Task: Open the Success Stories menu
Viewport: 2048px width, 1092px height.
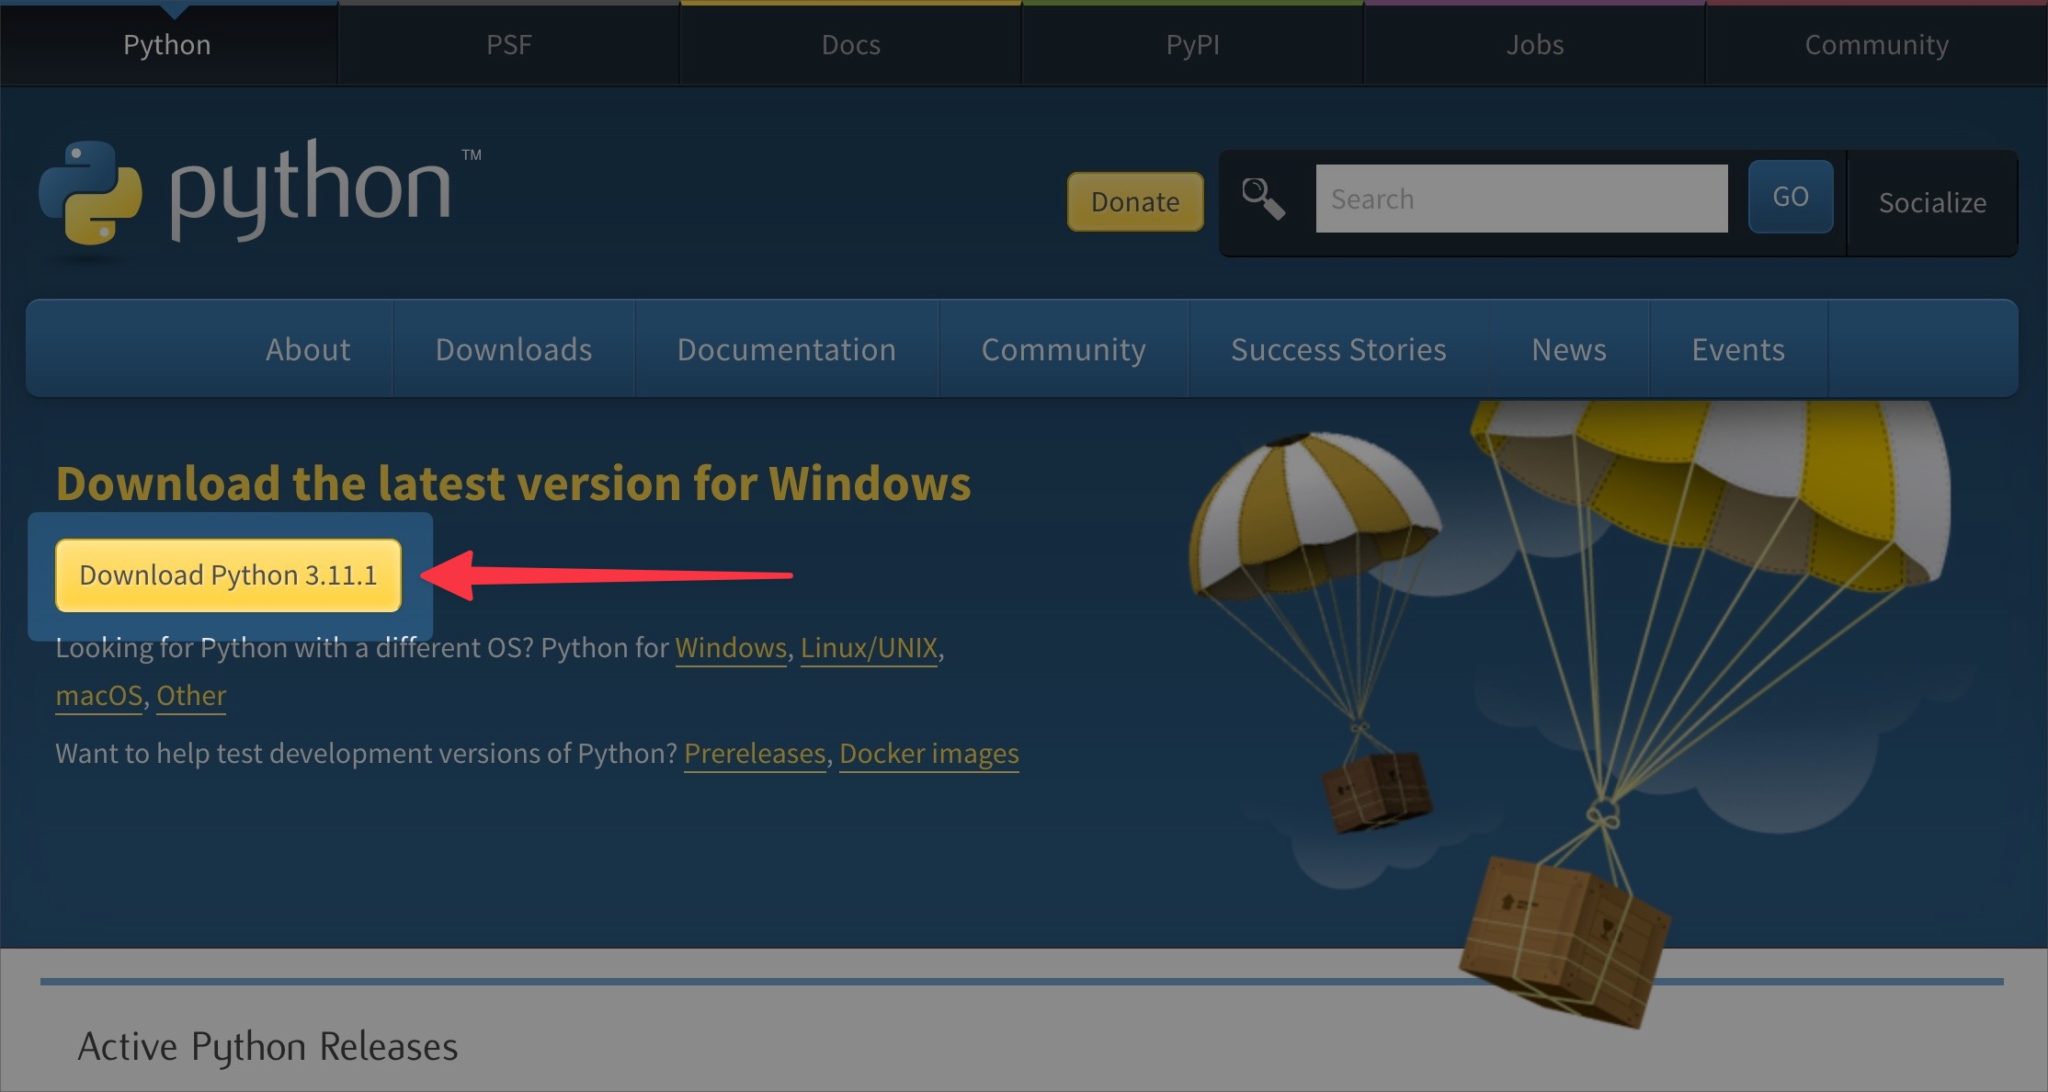Action: tap(1337, 349)
